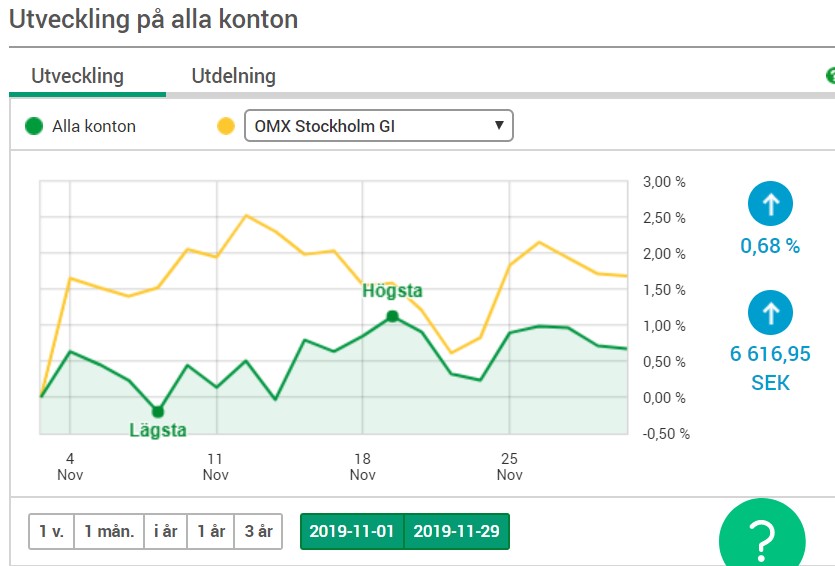Image resolution: width=835 pixels, height=566 pixels.
Task: Click the Högsta point on the chart
Action: [x=392, y=316]
